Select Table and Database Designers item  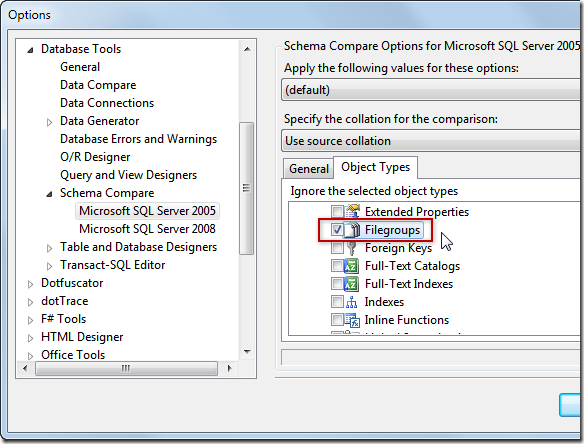pos(139,247)
